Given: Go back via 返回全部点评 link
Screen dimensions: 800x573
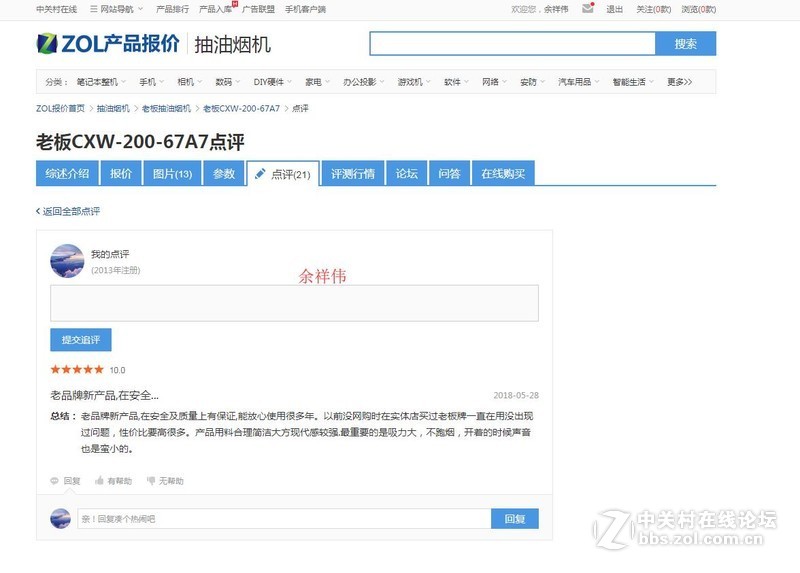Looking at the screenshot, I should 68,211.
